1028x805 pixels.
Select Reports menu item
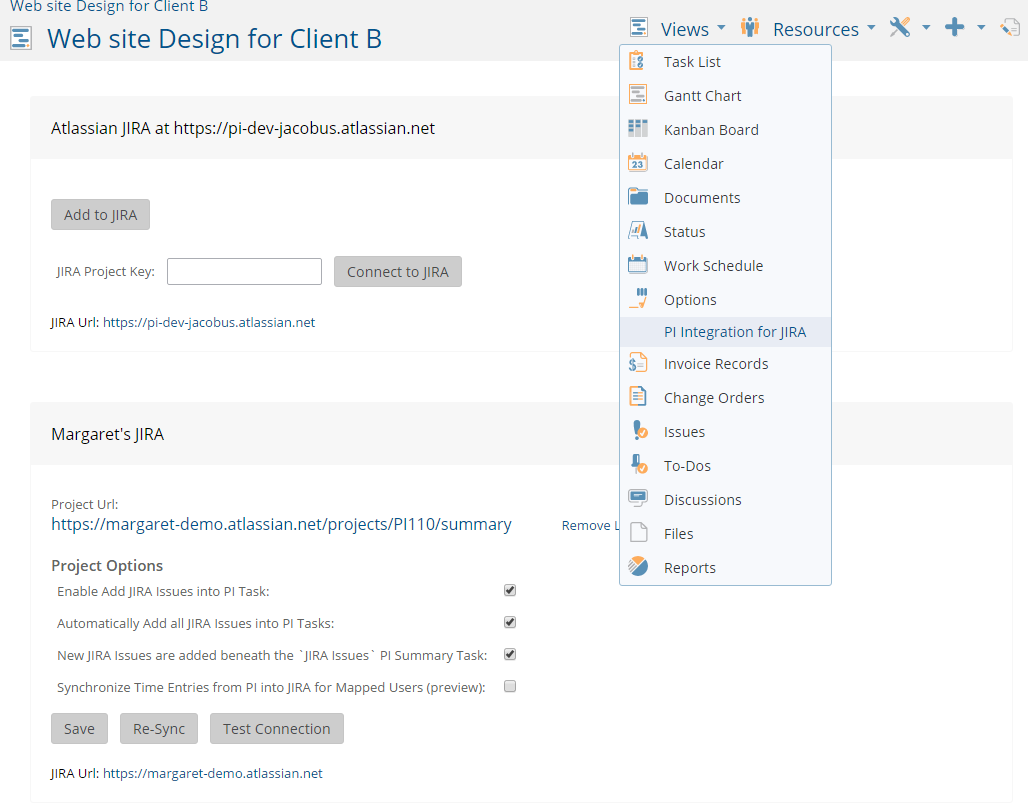pos(725,568)
